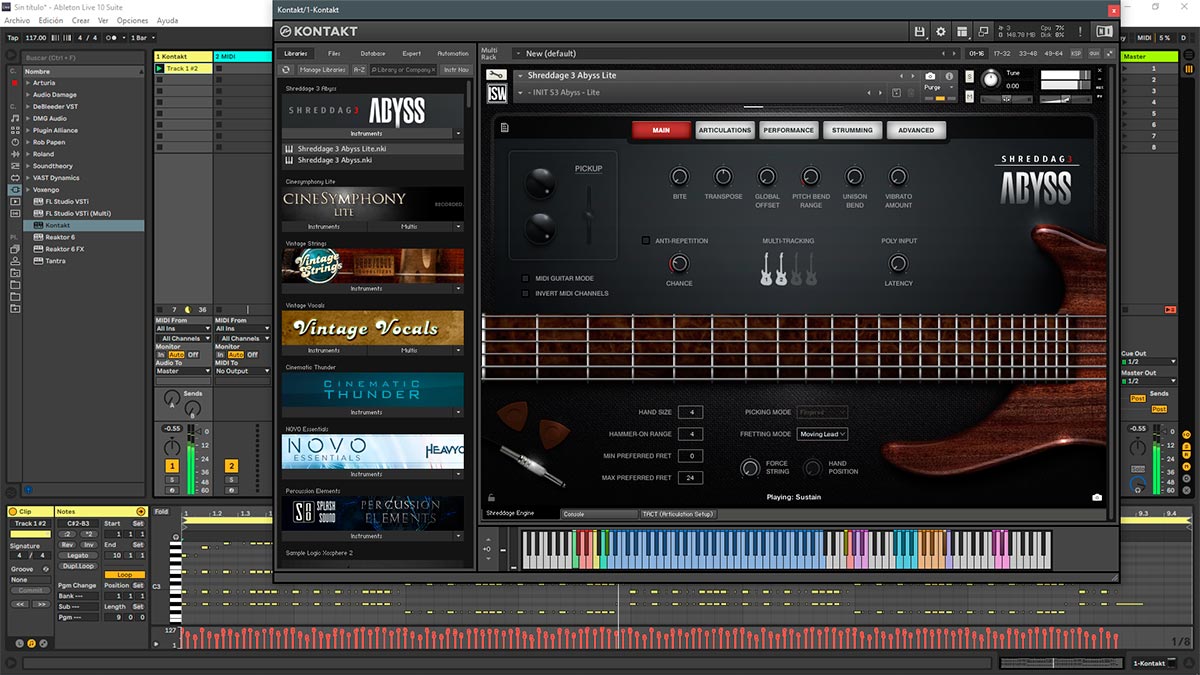This screenshot has height=675, width=1200.
Task: Toggle track 1 activator button
Action: (172, 466)
